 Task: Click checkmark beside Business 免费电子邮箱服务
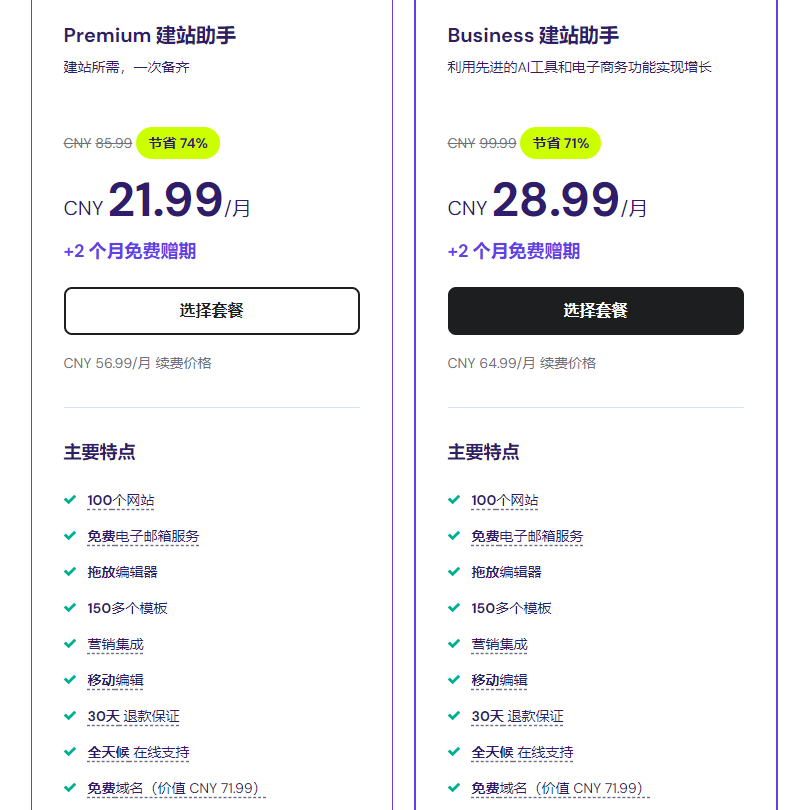point(454,535)
